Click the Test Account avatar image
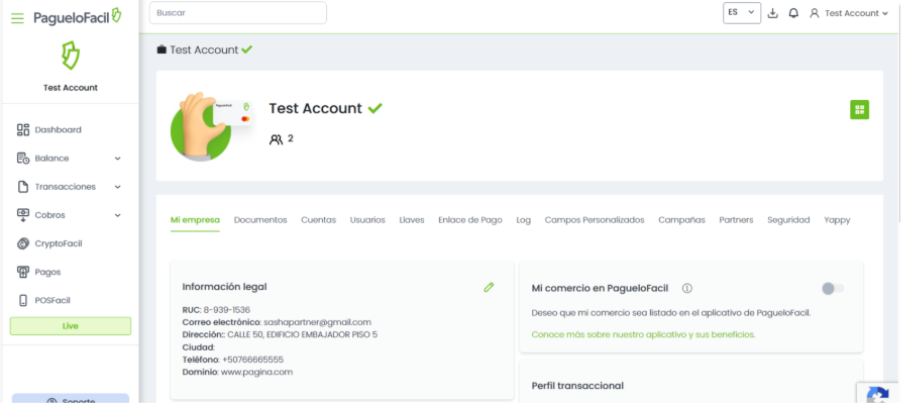The height and width of the screenshot is (403, 901). tap(208, 125)
